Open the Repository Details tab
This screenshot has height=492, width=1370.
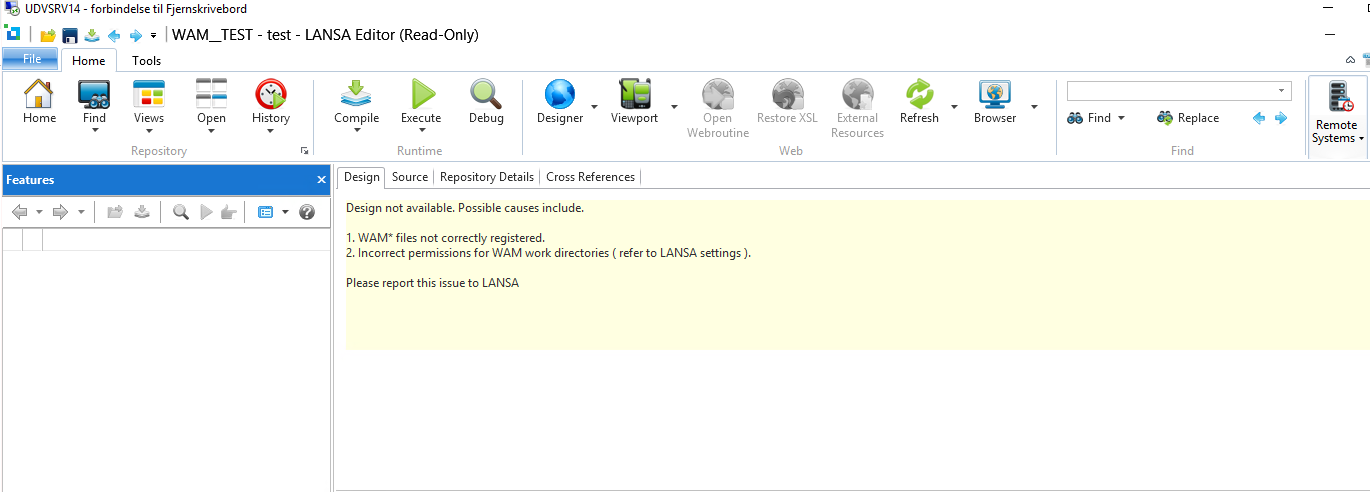point(487,177)
